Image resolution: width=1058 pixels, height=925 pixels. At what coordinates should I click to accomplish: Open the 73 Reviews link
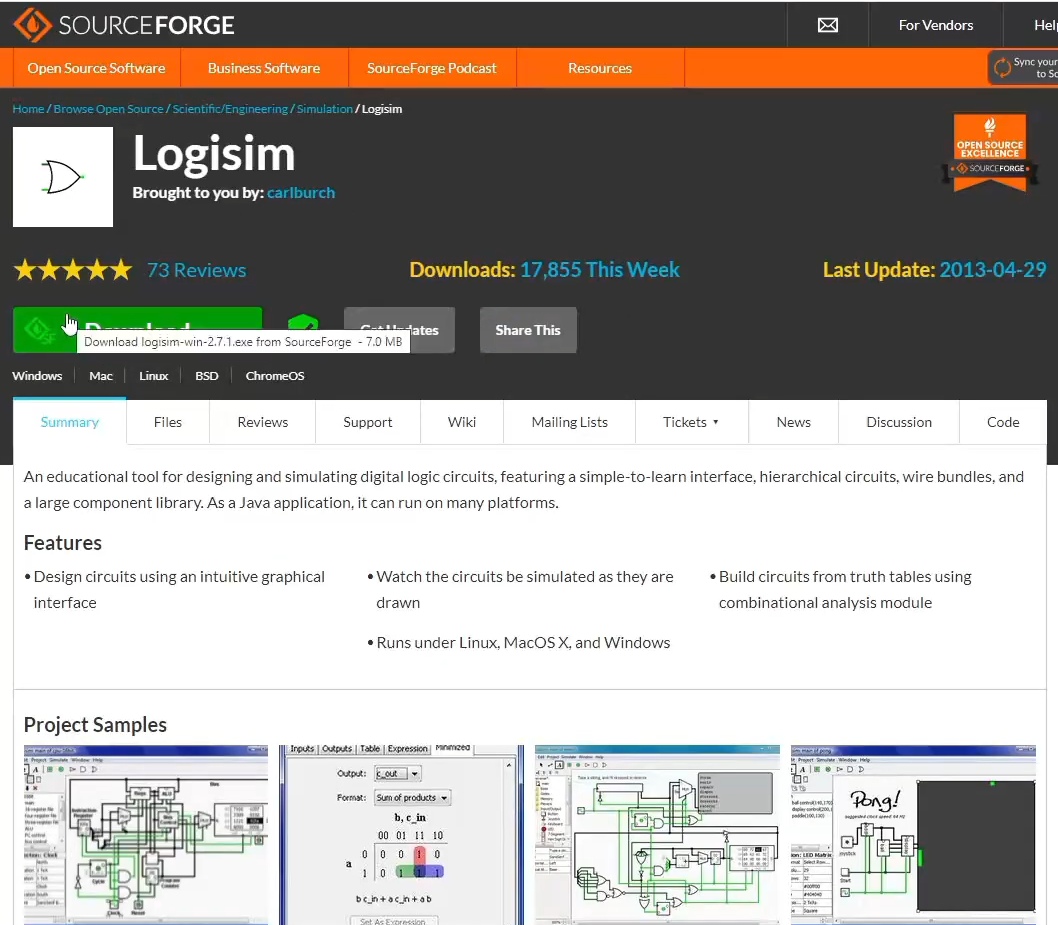tap(196, 270)
